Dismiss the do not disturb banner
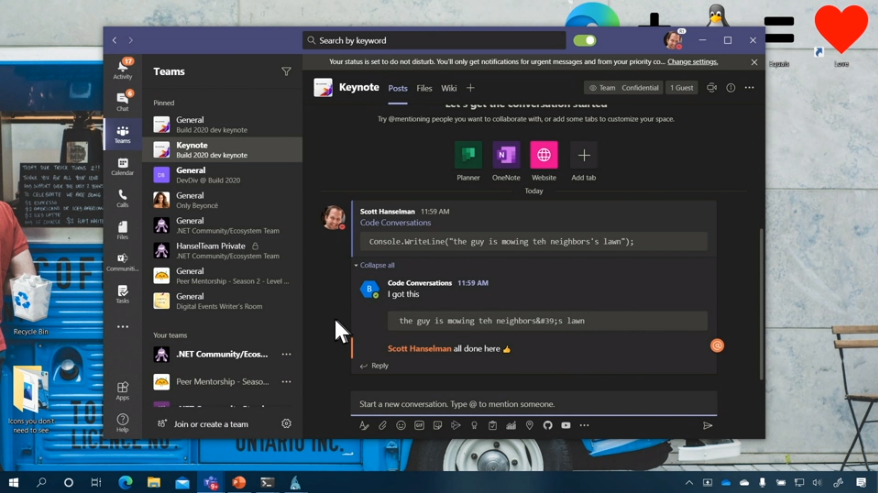Viewport: 878px width, 493px height. 754,62
